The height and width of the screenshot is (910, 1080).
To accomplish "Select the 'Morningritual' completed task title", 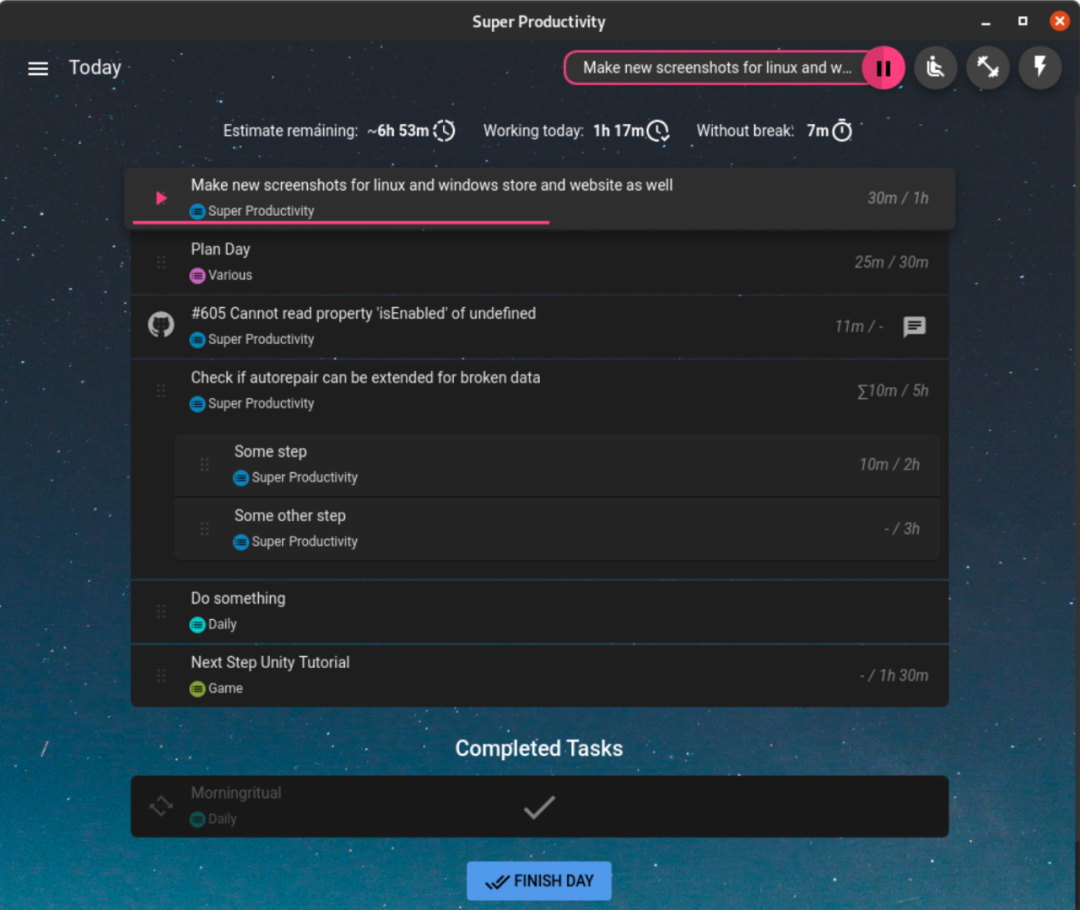I will click(x=236, y=793).
